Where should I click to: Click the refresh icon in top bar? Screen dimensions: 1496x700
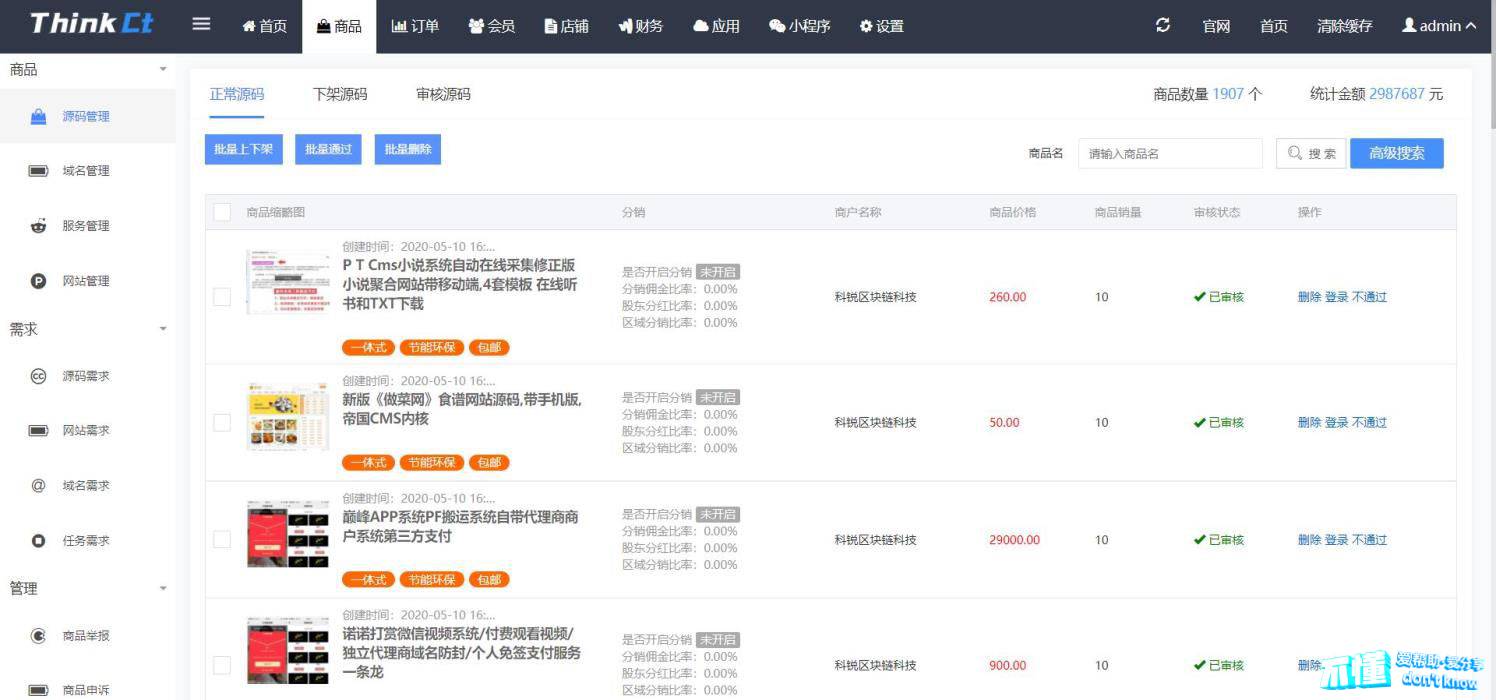tap(1162, 26)
